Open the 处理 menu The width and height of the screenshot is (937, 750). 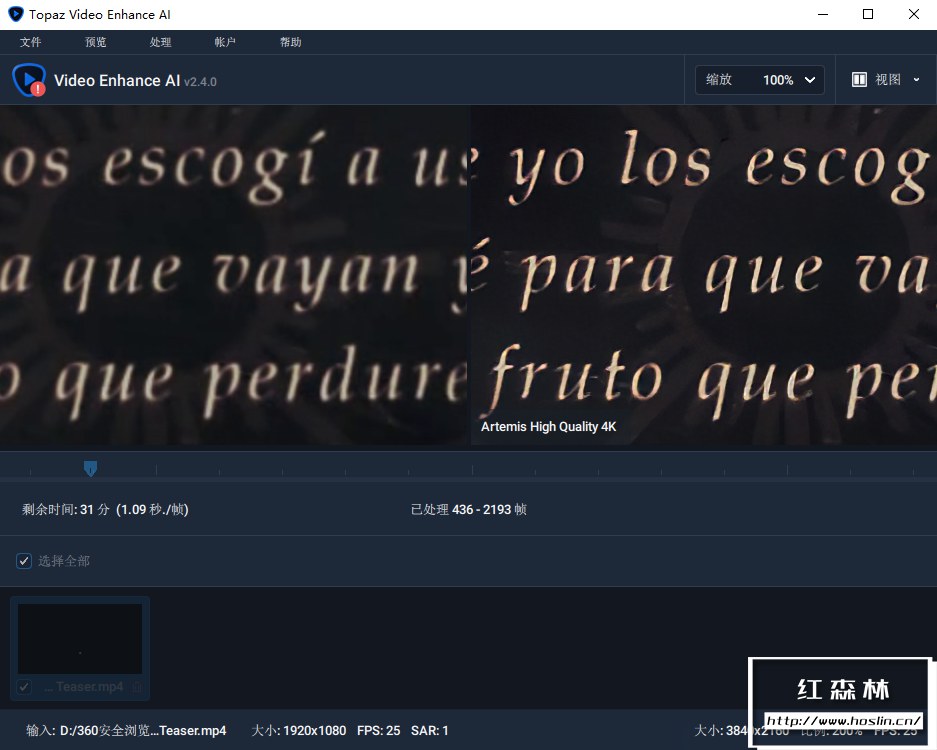pyautogui.click(x=160, y=42)
